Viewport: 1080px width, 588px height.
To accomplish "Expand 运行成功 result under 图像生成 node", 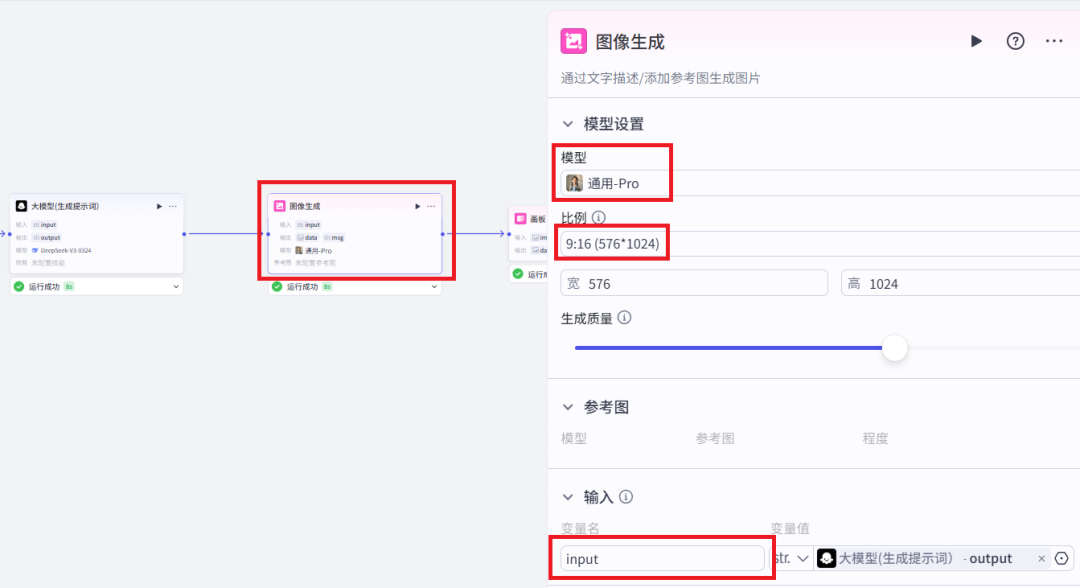I will point(435,287).
